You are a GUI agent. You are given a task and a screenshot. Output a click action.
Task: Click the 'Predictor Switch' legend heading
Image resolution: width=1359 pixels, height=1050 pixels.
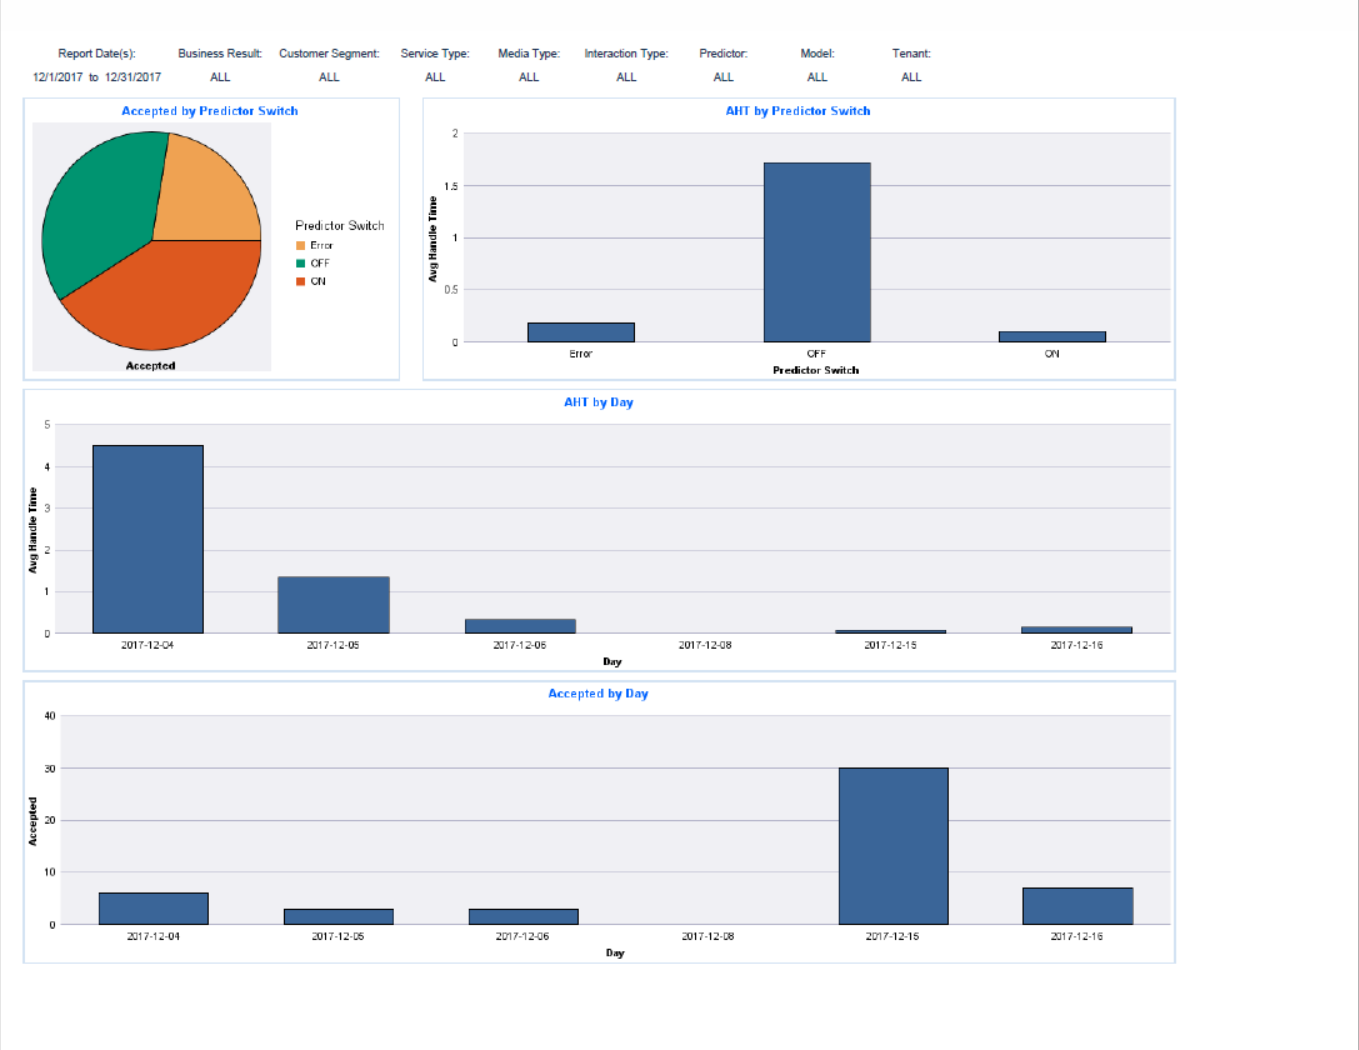340,226
